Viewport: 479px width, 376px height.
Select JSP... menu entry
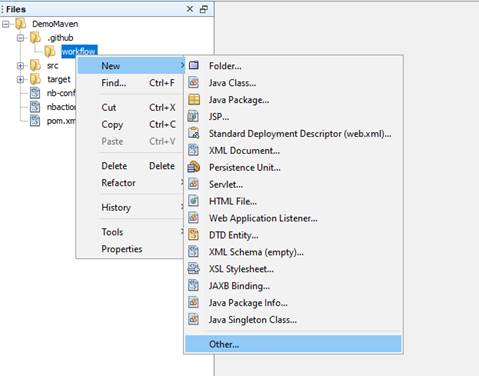293,117
